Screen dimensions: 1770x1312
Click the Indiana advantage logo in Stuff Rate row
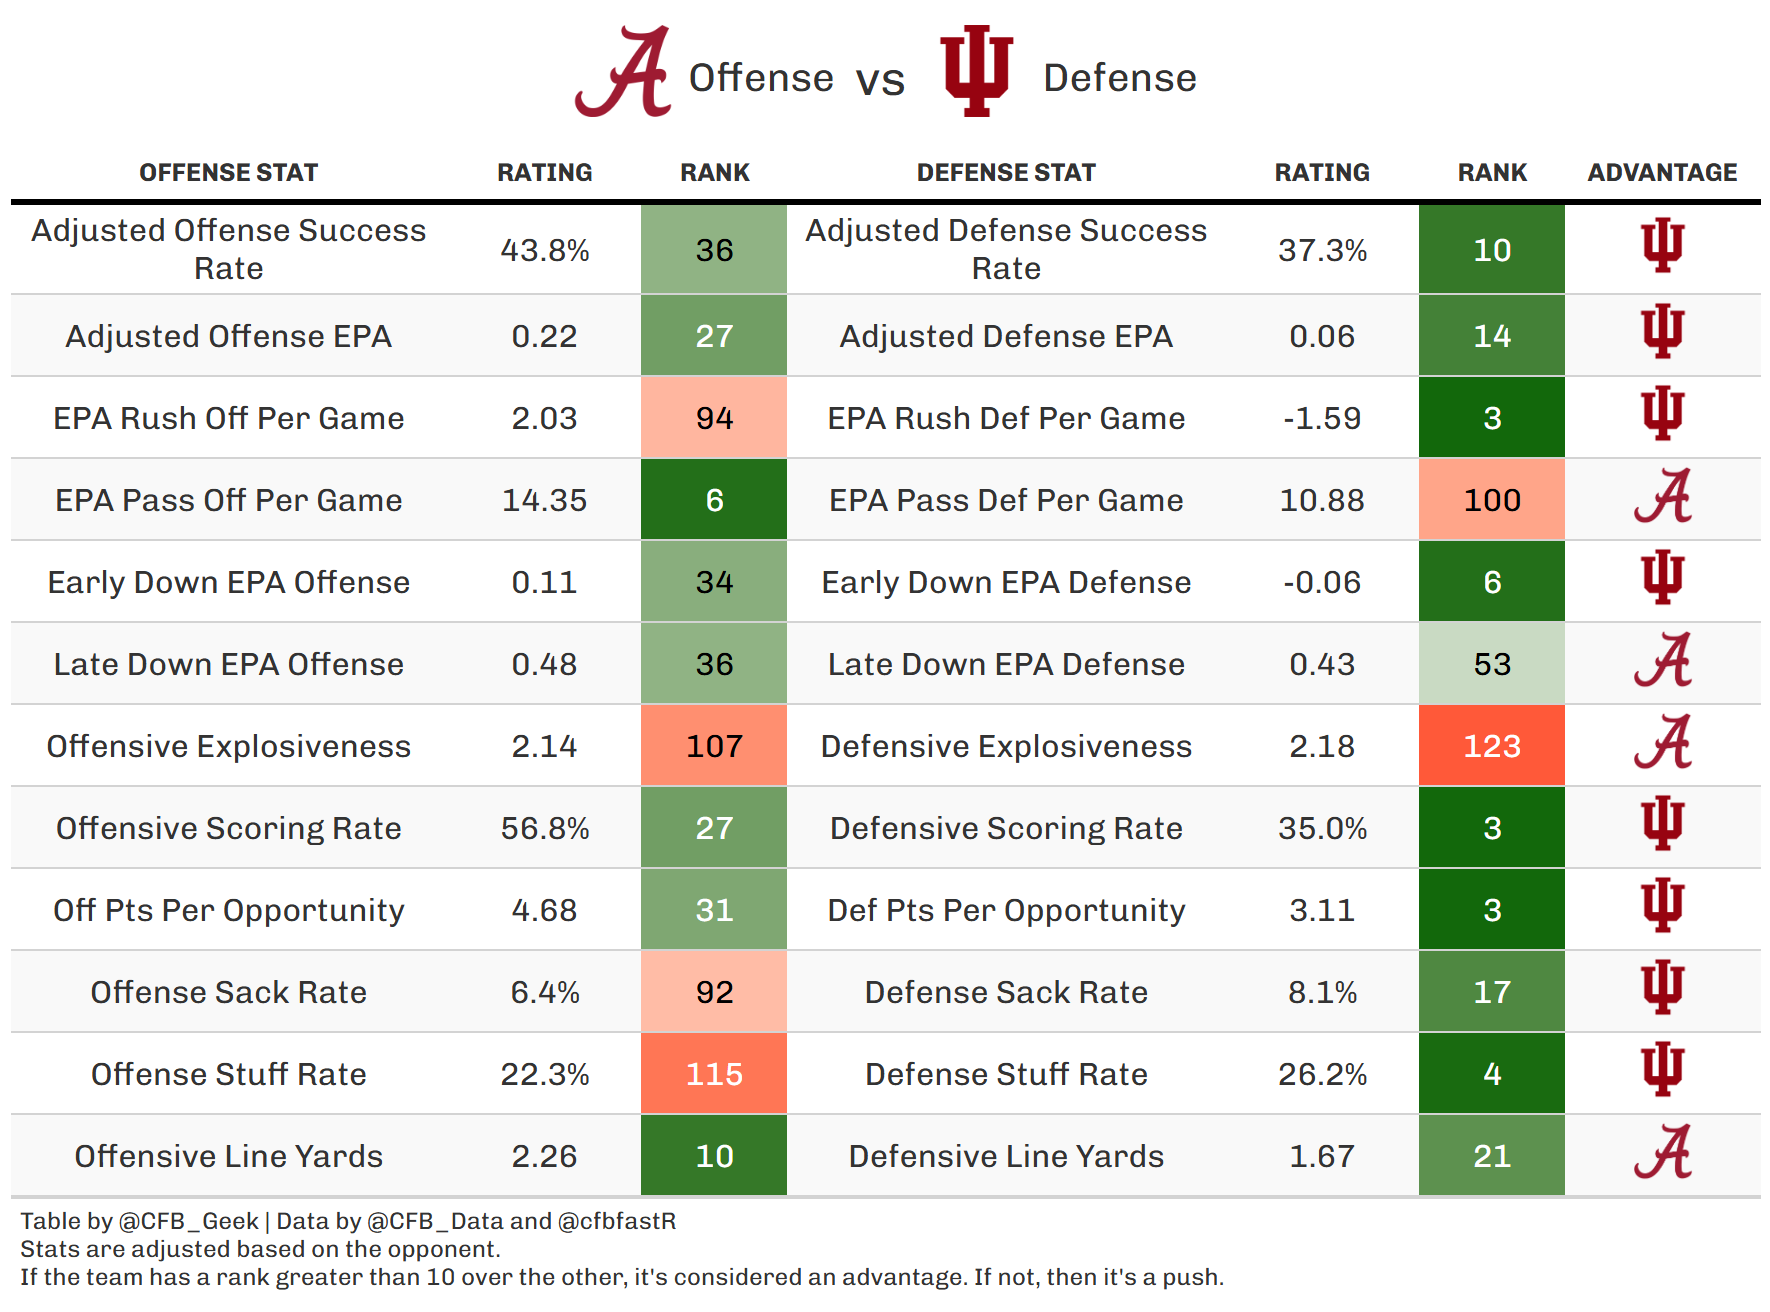click(1662, 1070)
